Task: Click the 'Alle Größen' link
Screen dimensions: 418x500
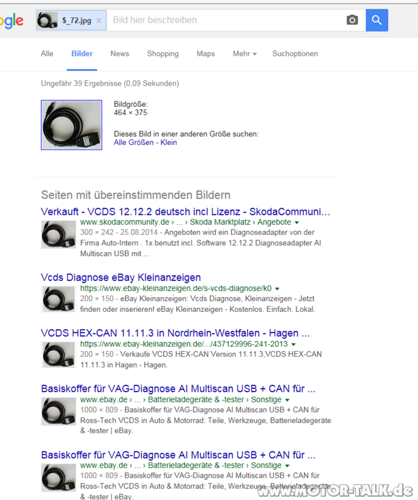Action: click(134, 142)
